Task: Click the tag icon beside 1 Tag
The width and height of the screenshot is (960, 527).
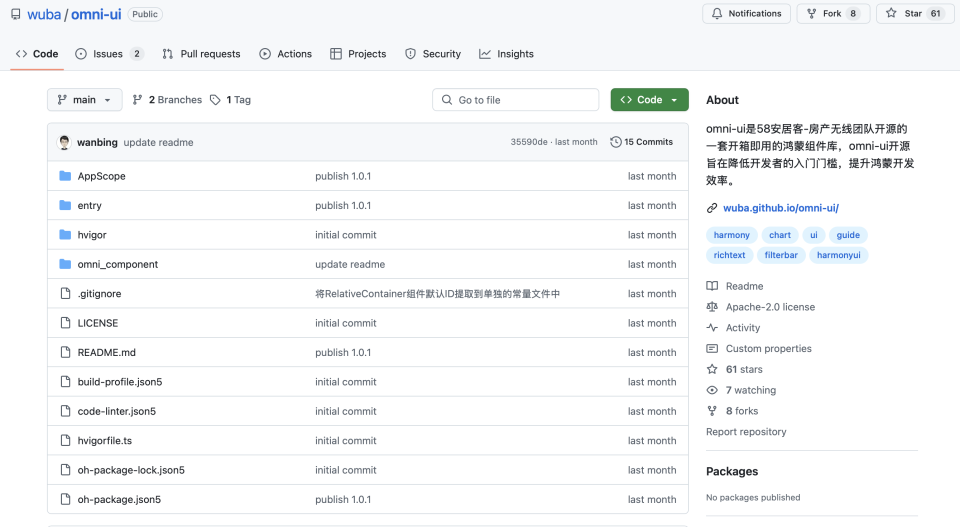Action: tap(215, 100)
